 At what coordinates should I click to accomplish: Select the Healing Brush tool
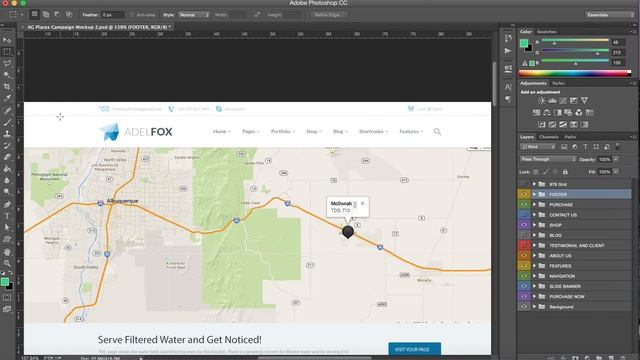[x=7, y=111]
